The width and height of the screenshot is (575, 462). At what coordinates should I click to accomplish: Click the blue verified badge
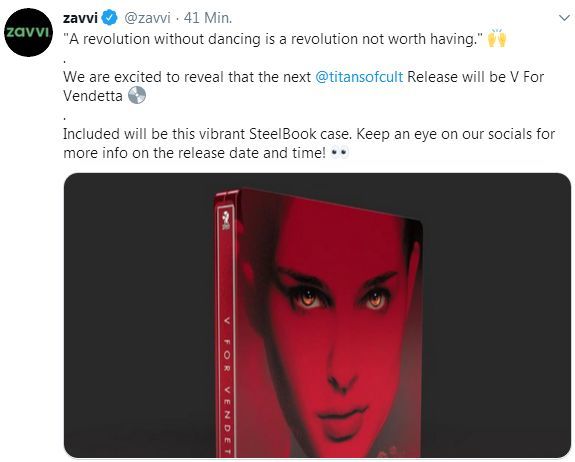109,18
